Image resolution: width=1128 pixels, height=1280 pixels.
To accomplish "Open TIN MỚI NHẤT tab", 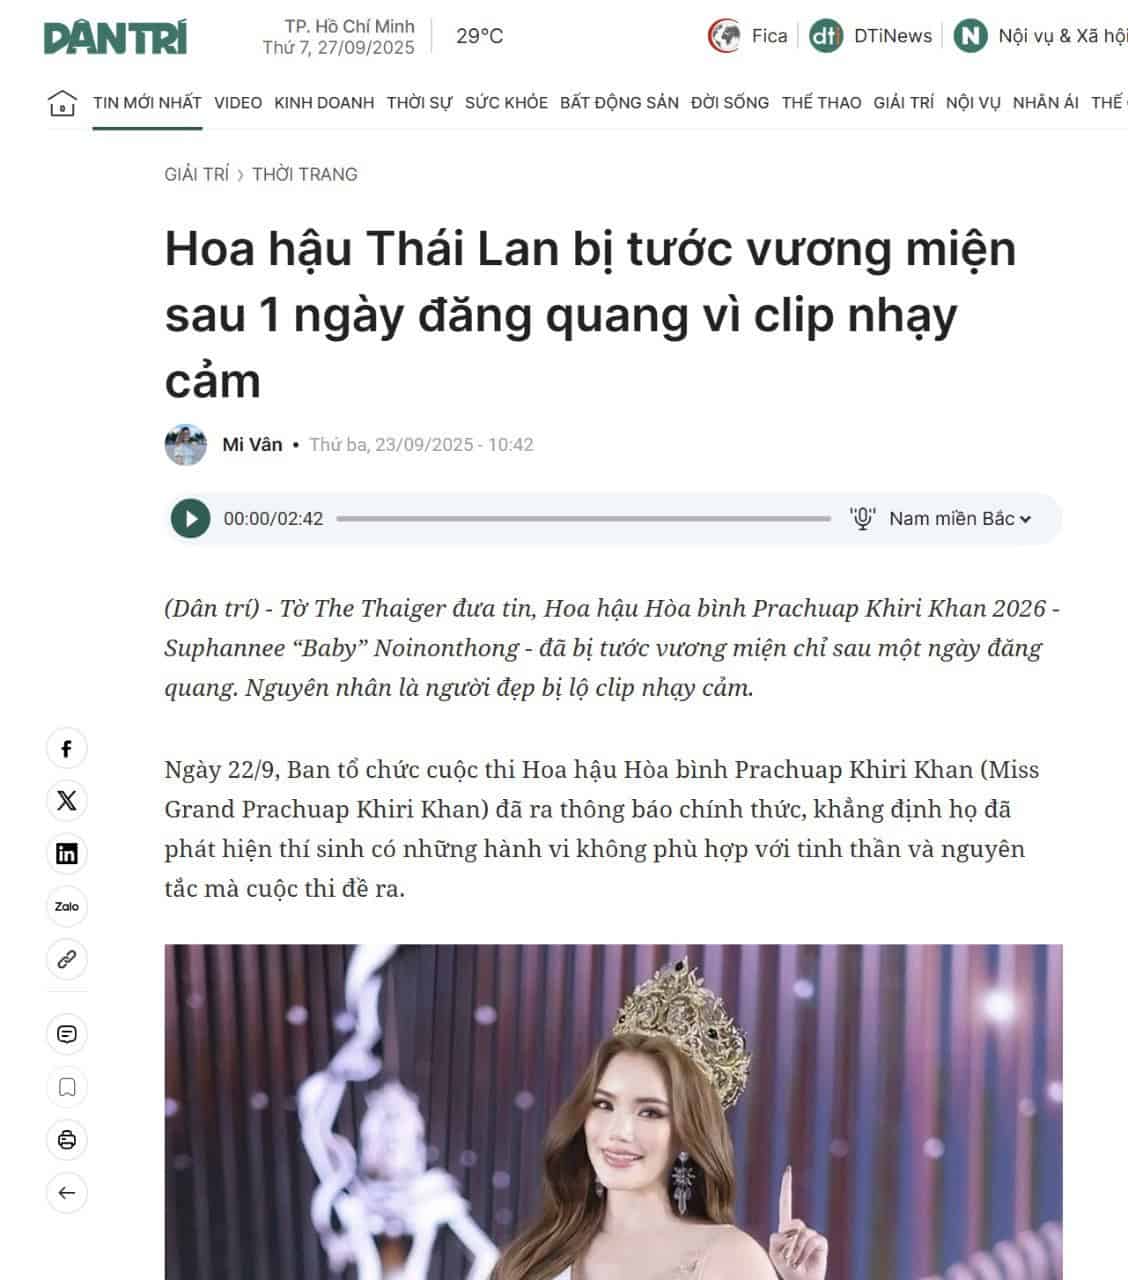I will [148, 103].
